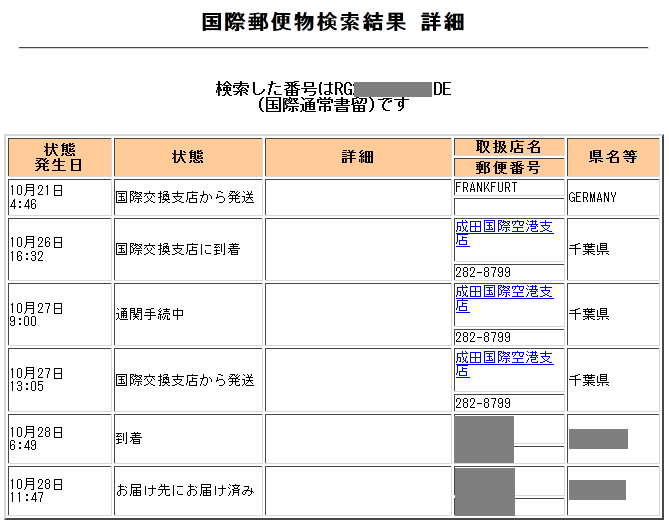669x527 pixels.
Task: Click the 詳細 column header
Action: tap(357, 157)
